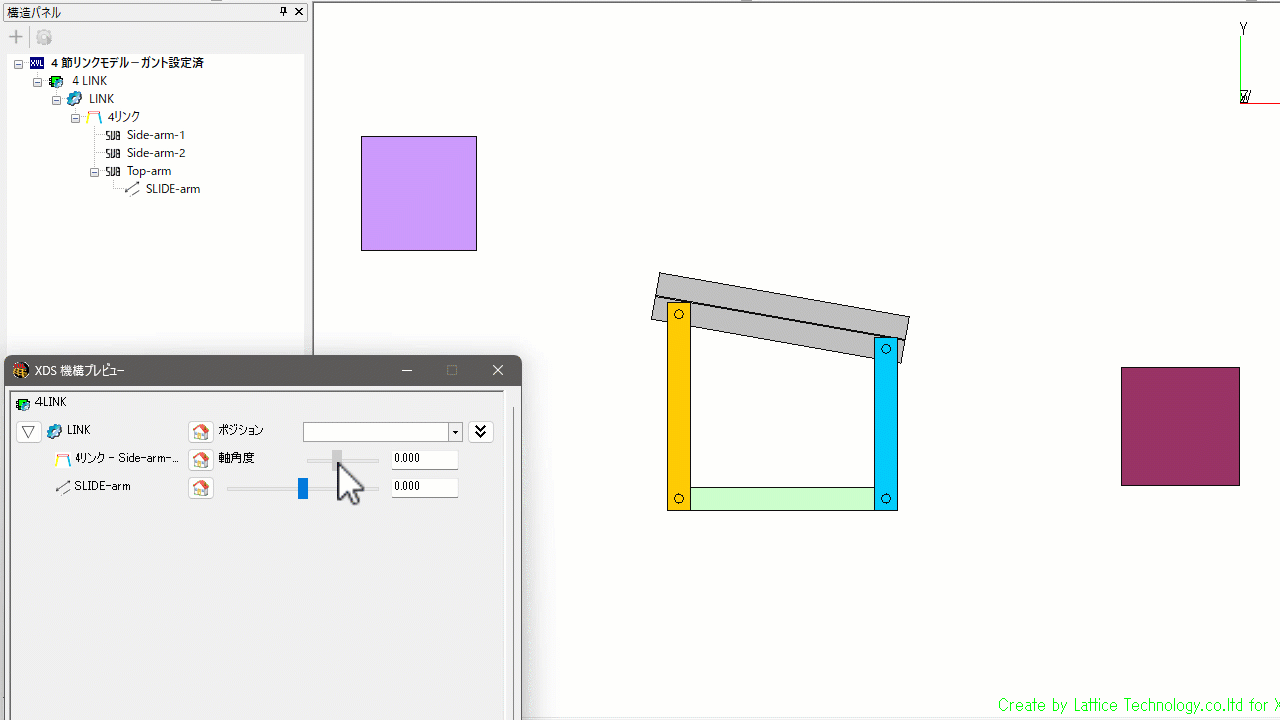Image resolution: width=1280 pixels, height=720 pixels.
Task: Click the purple square in the viewport
Action: [418, 193]
